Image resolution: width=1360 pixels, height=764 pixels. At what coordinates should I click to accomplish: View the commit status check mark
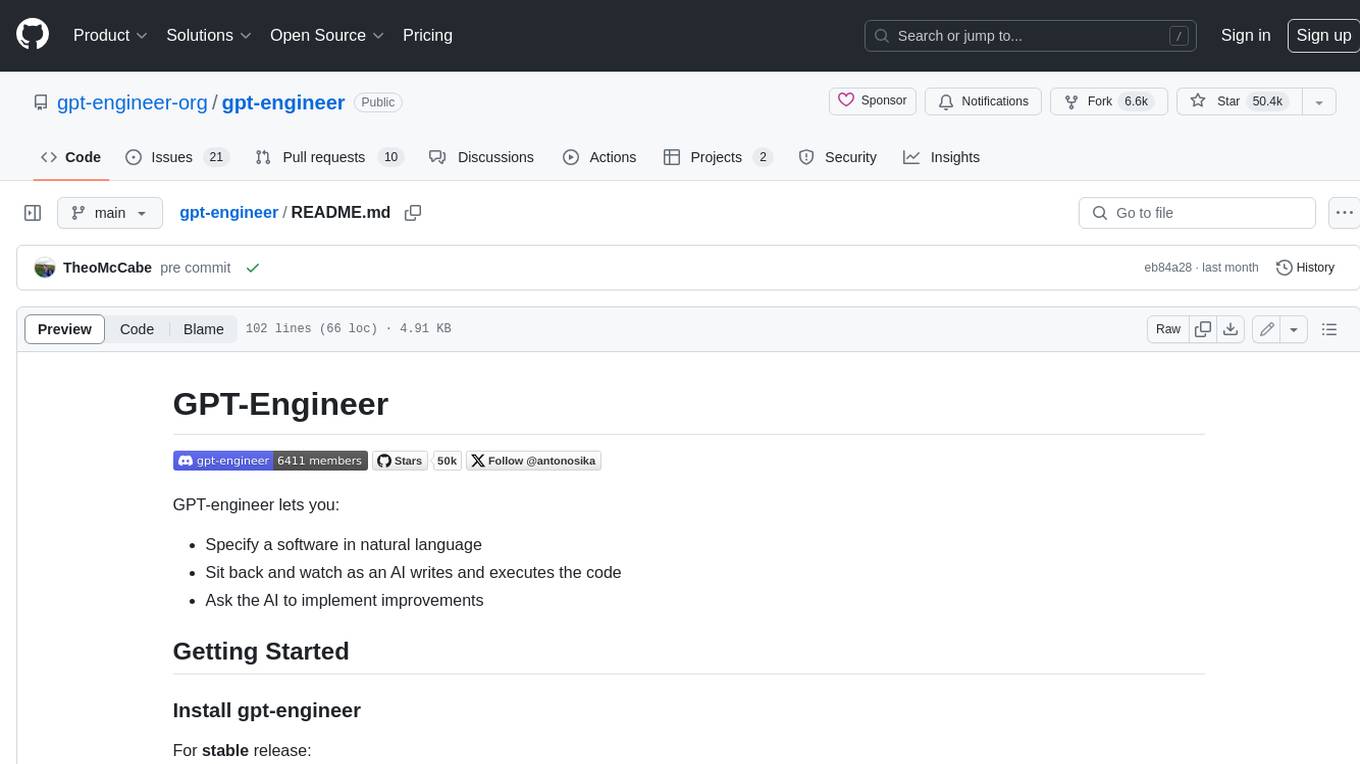[x=253, y=268]
